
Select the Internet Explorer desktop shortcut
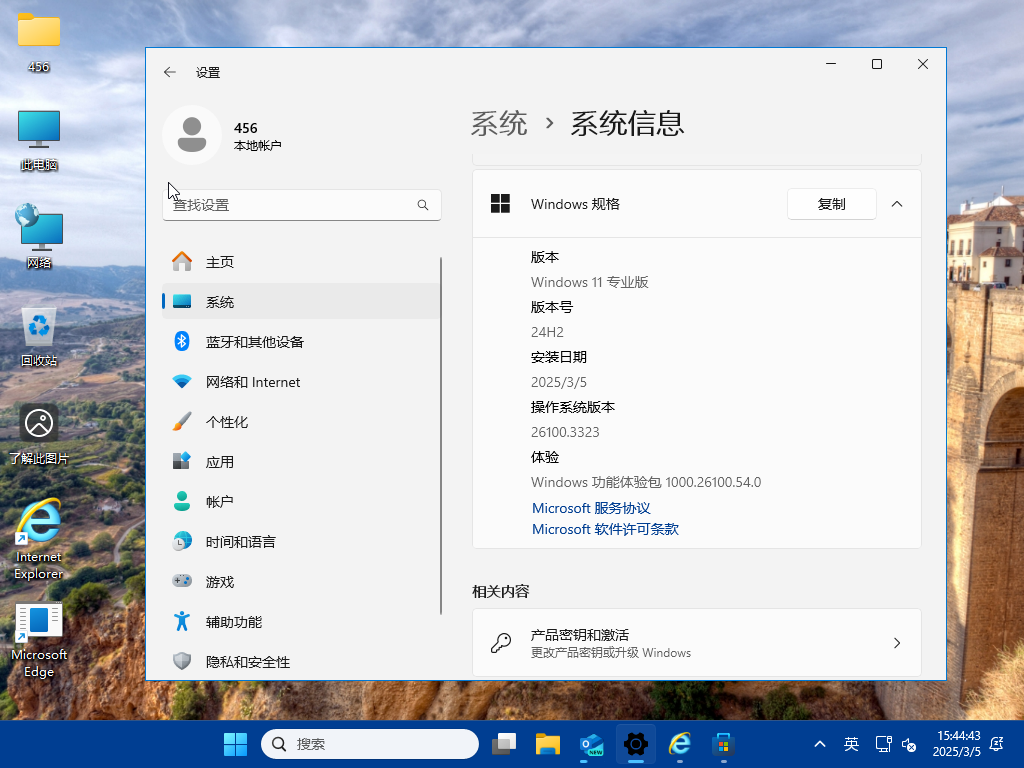point(39,539)
